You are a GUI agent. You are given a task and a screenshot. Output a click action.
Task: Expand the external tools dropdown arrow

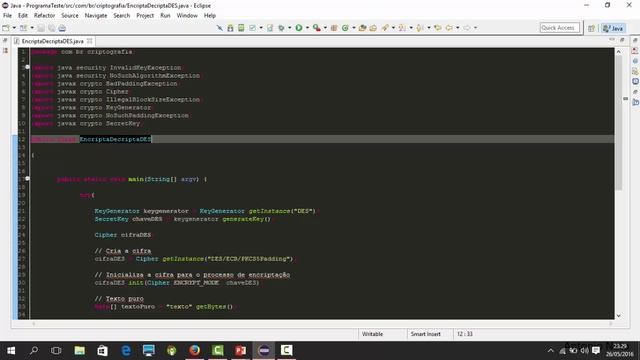pos(325,28)
